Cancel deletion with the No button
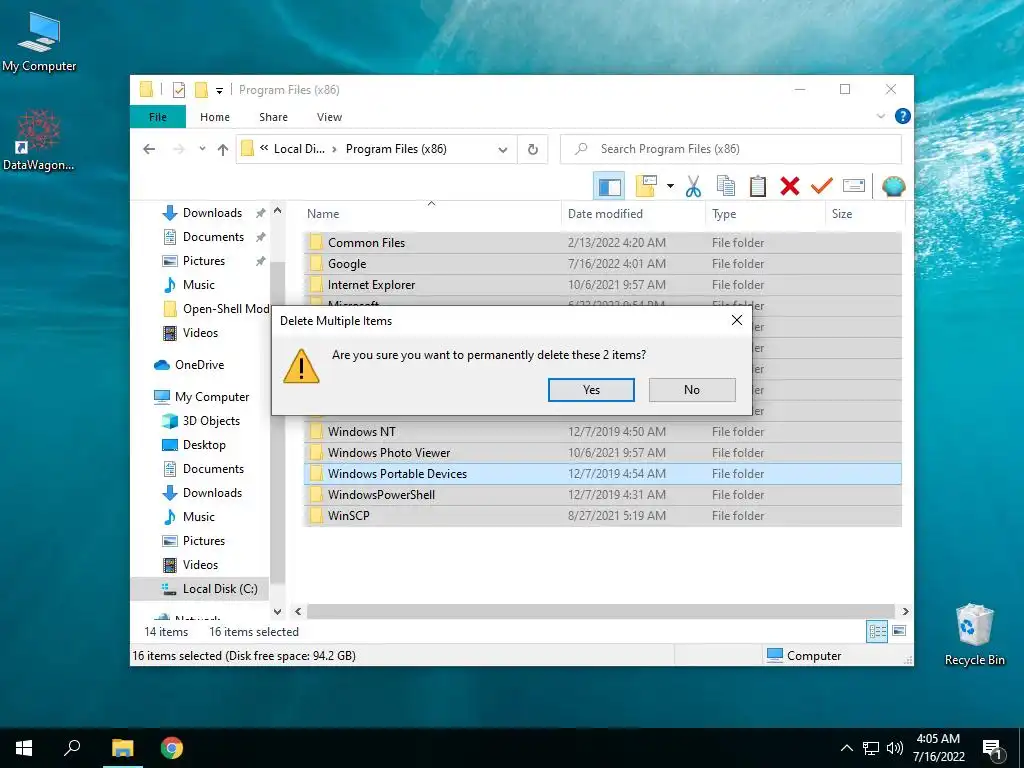 coord(692,390)
